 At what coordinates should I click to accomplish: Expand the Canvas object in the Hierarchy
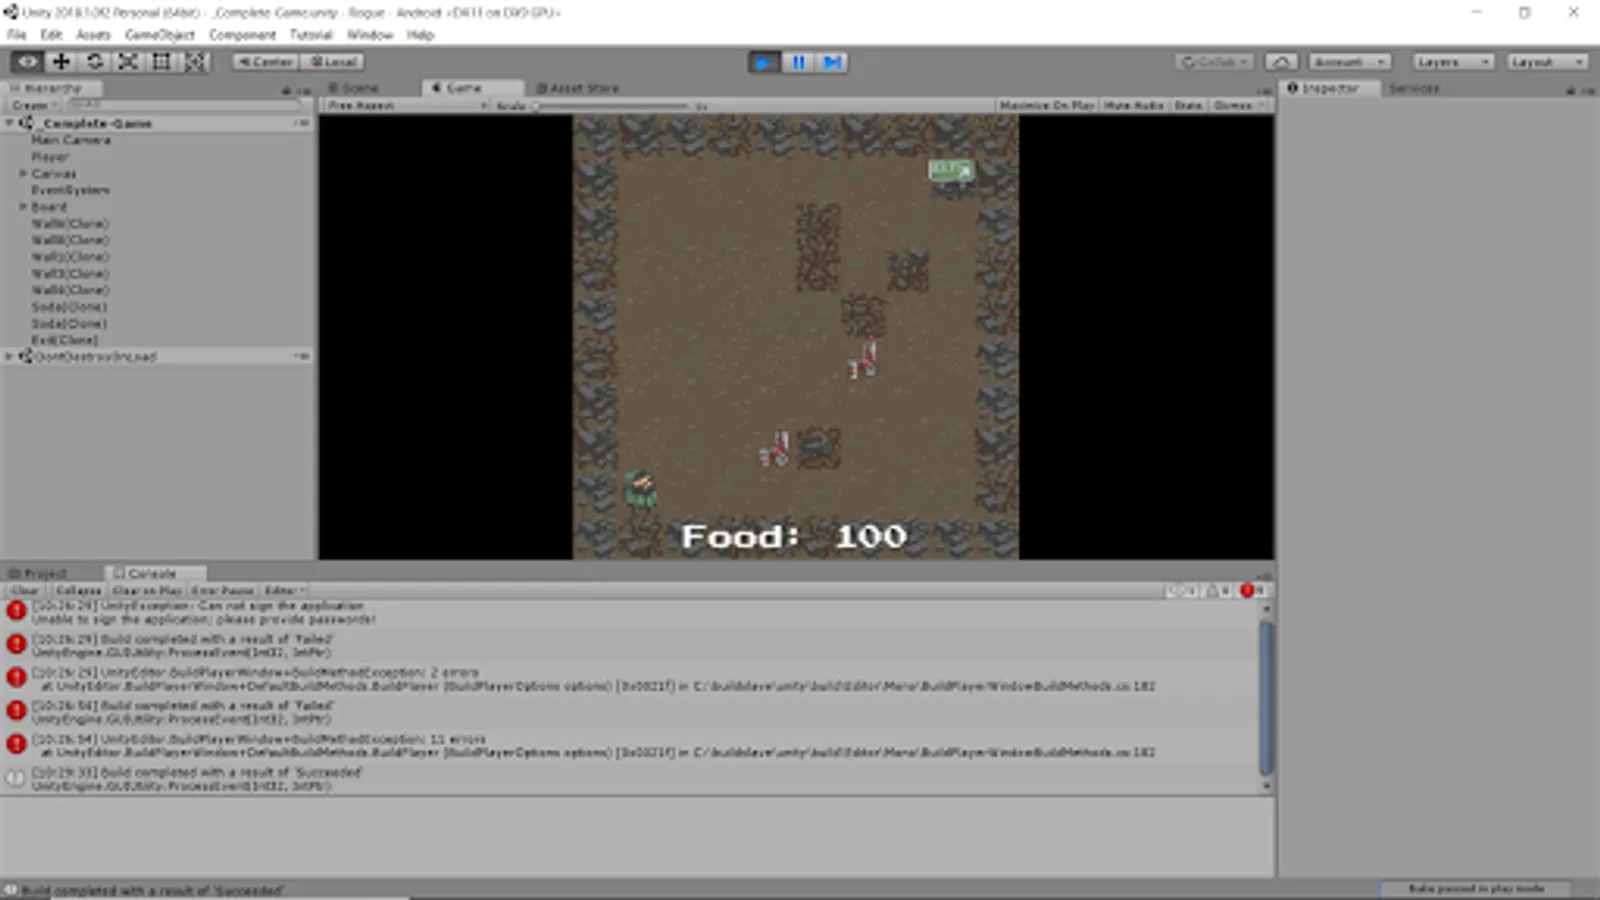(23, 173)
